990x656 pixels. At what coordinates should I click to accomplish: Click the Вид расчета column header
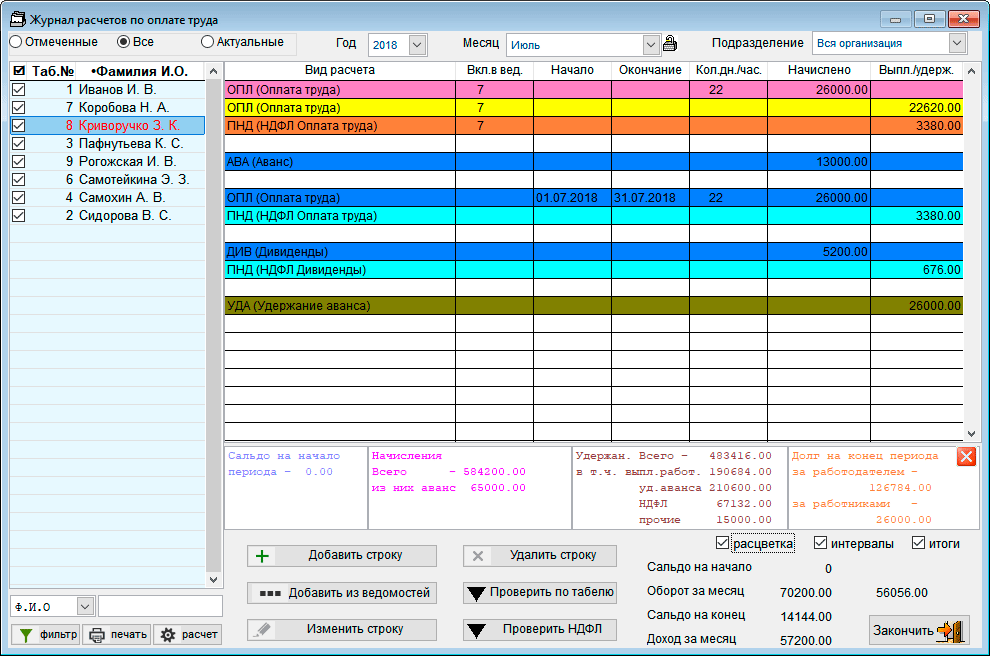(x=340, y=70)
